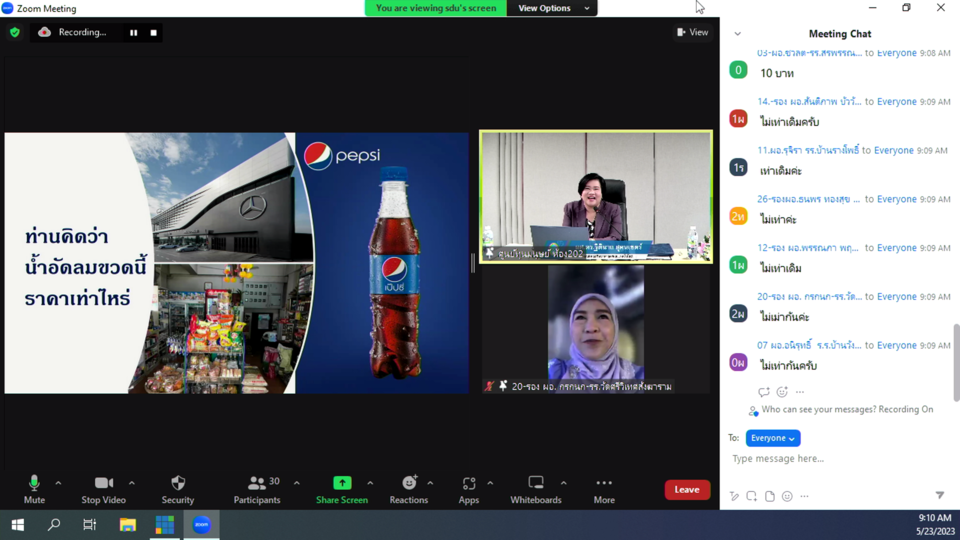Select the presenter video thumbnail ห้อง202
The width and height of the screenshot is (960, 540).
(x=596, y=197)
